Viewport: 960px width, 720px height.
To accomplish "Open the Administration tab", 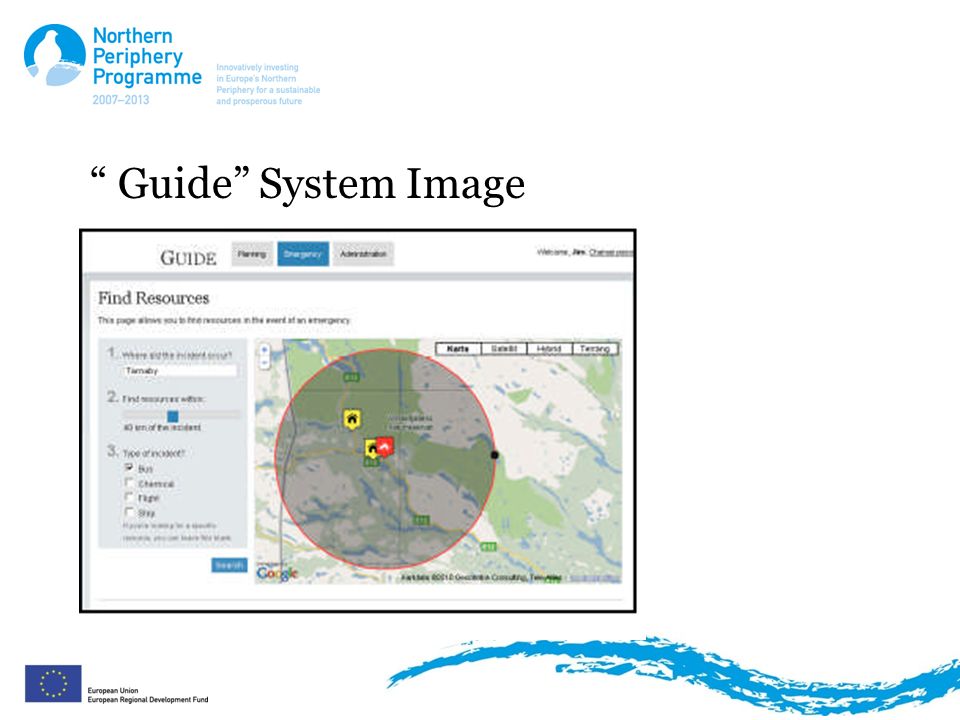I will pyautogui.click(x=364, y=253).
